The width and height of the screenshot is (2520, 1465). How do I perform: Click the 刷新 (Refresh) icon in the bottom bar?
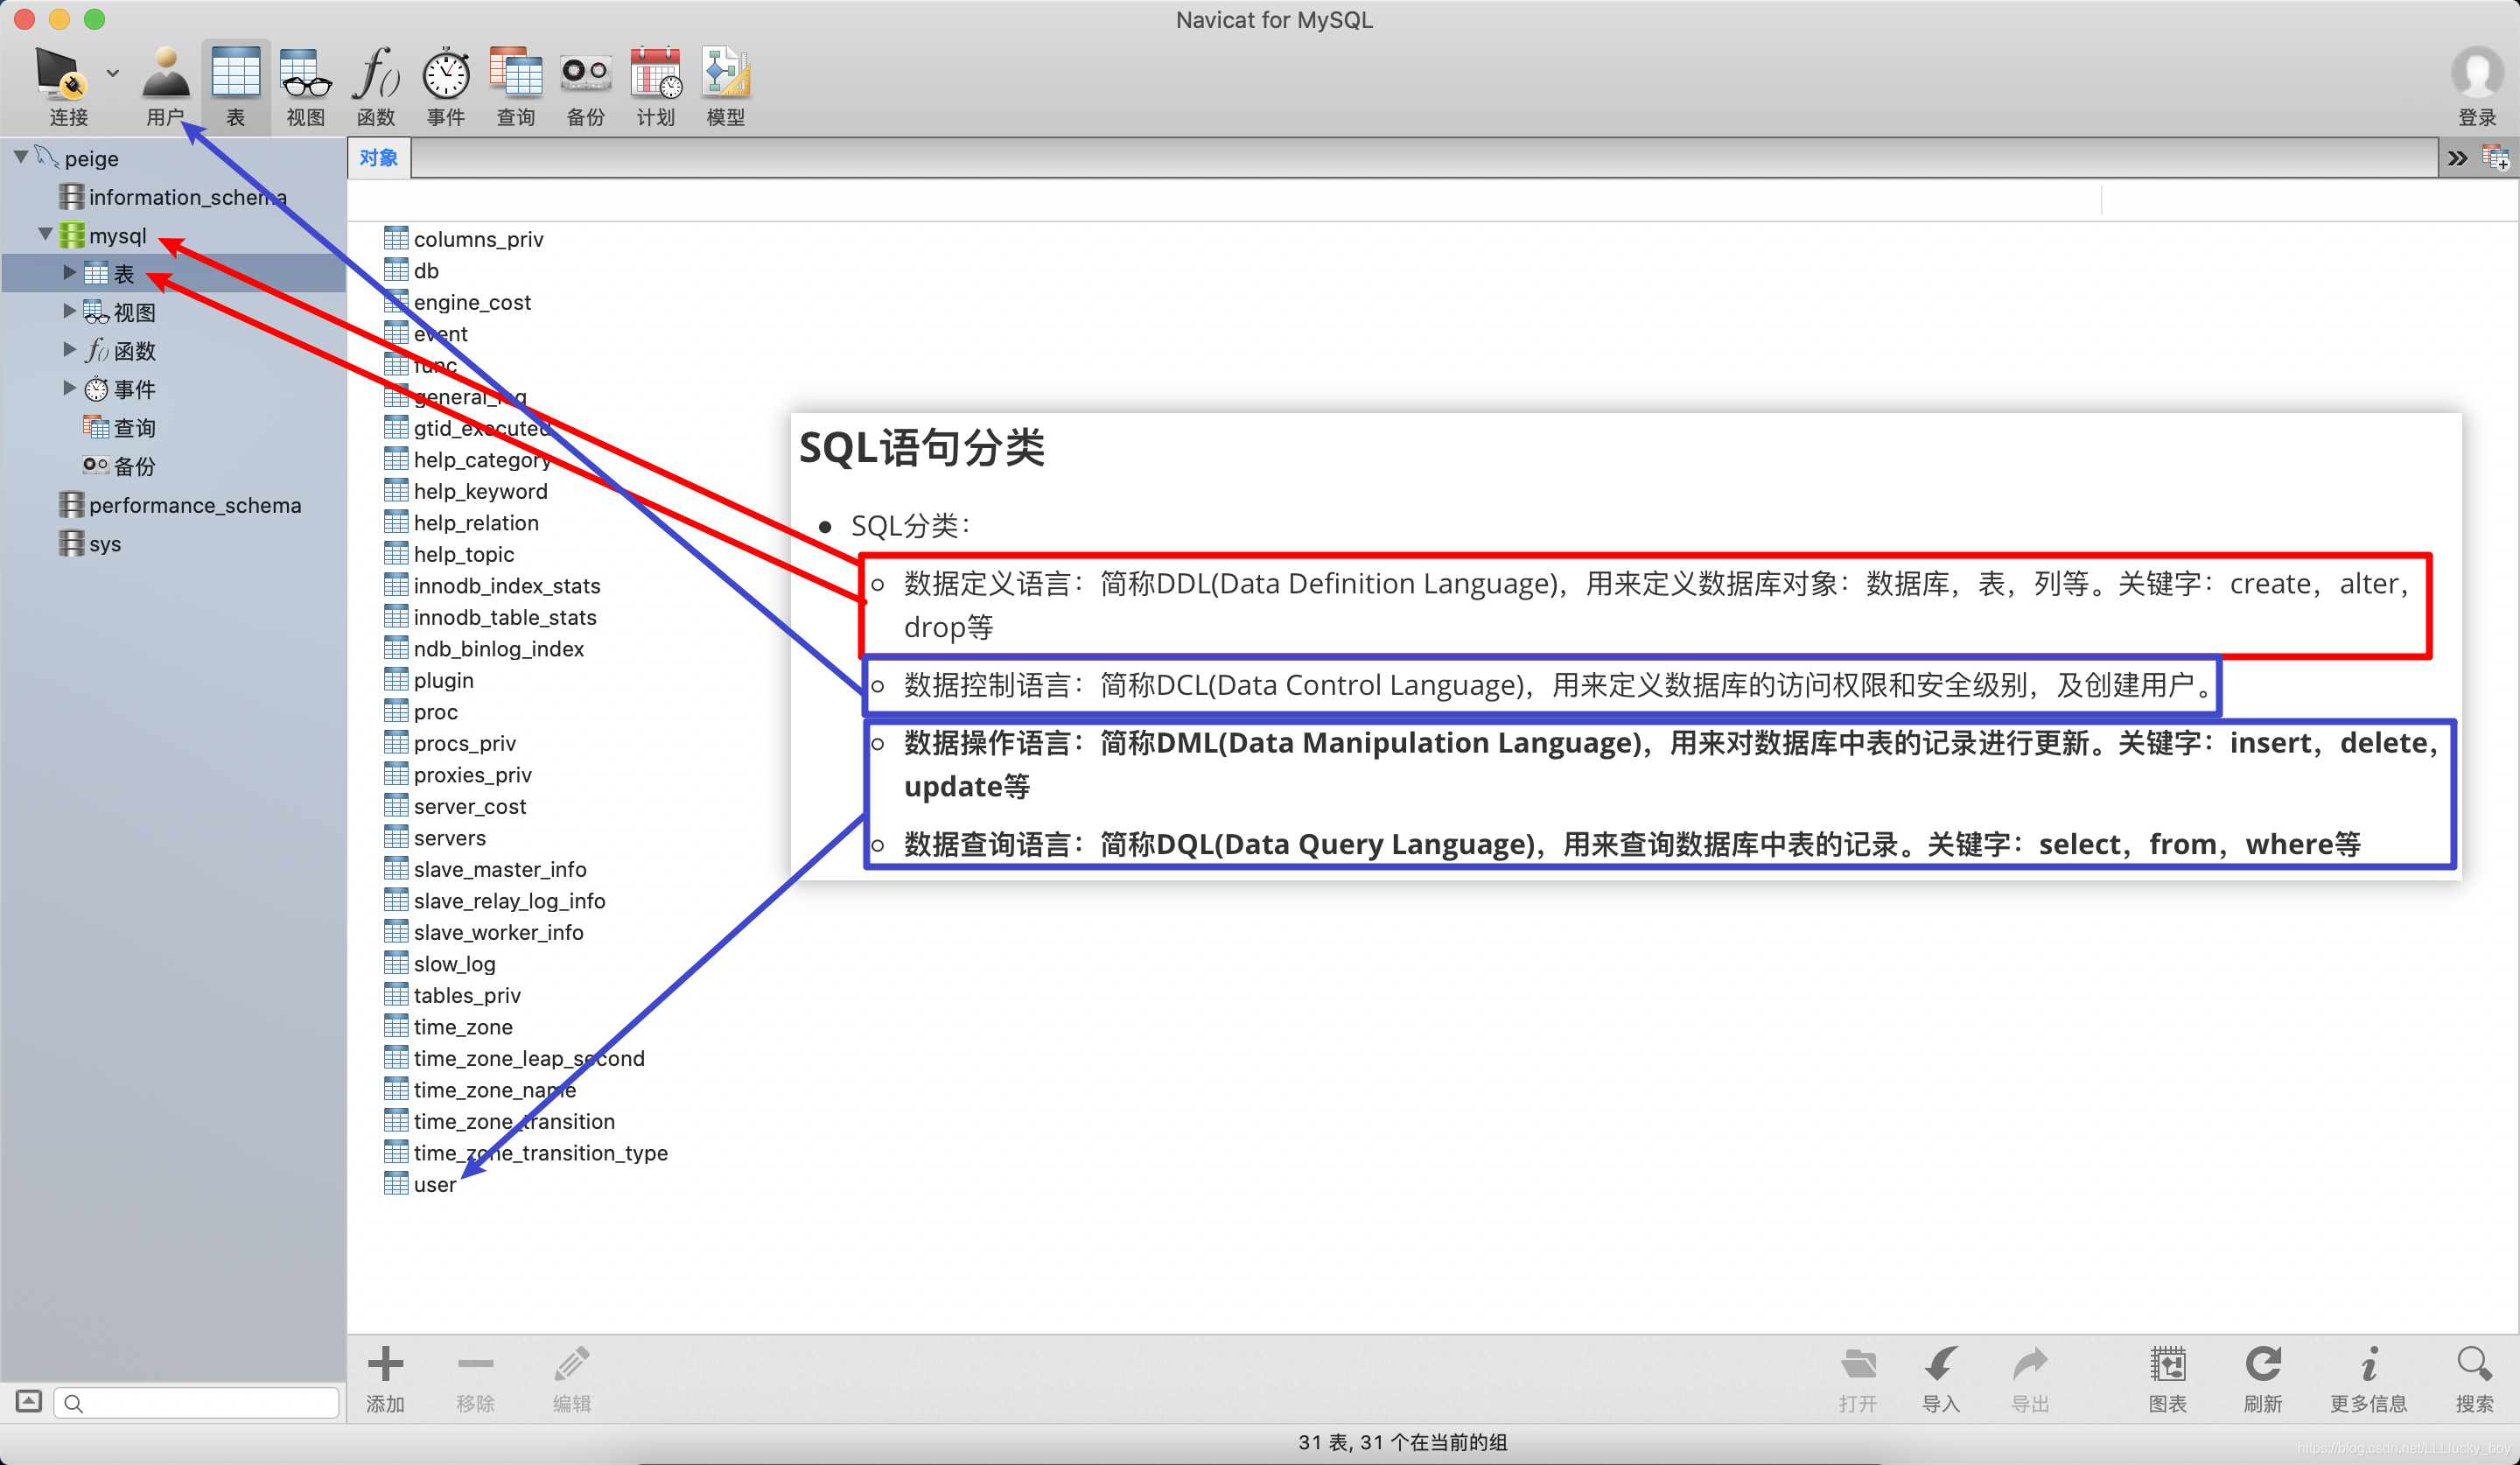point(2262,1365)
